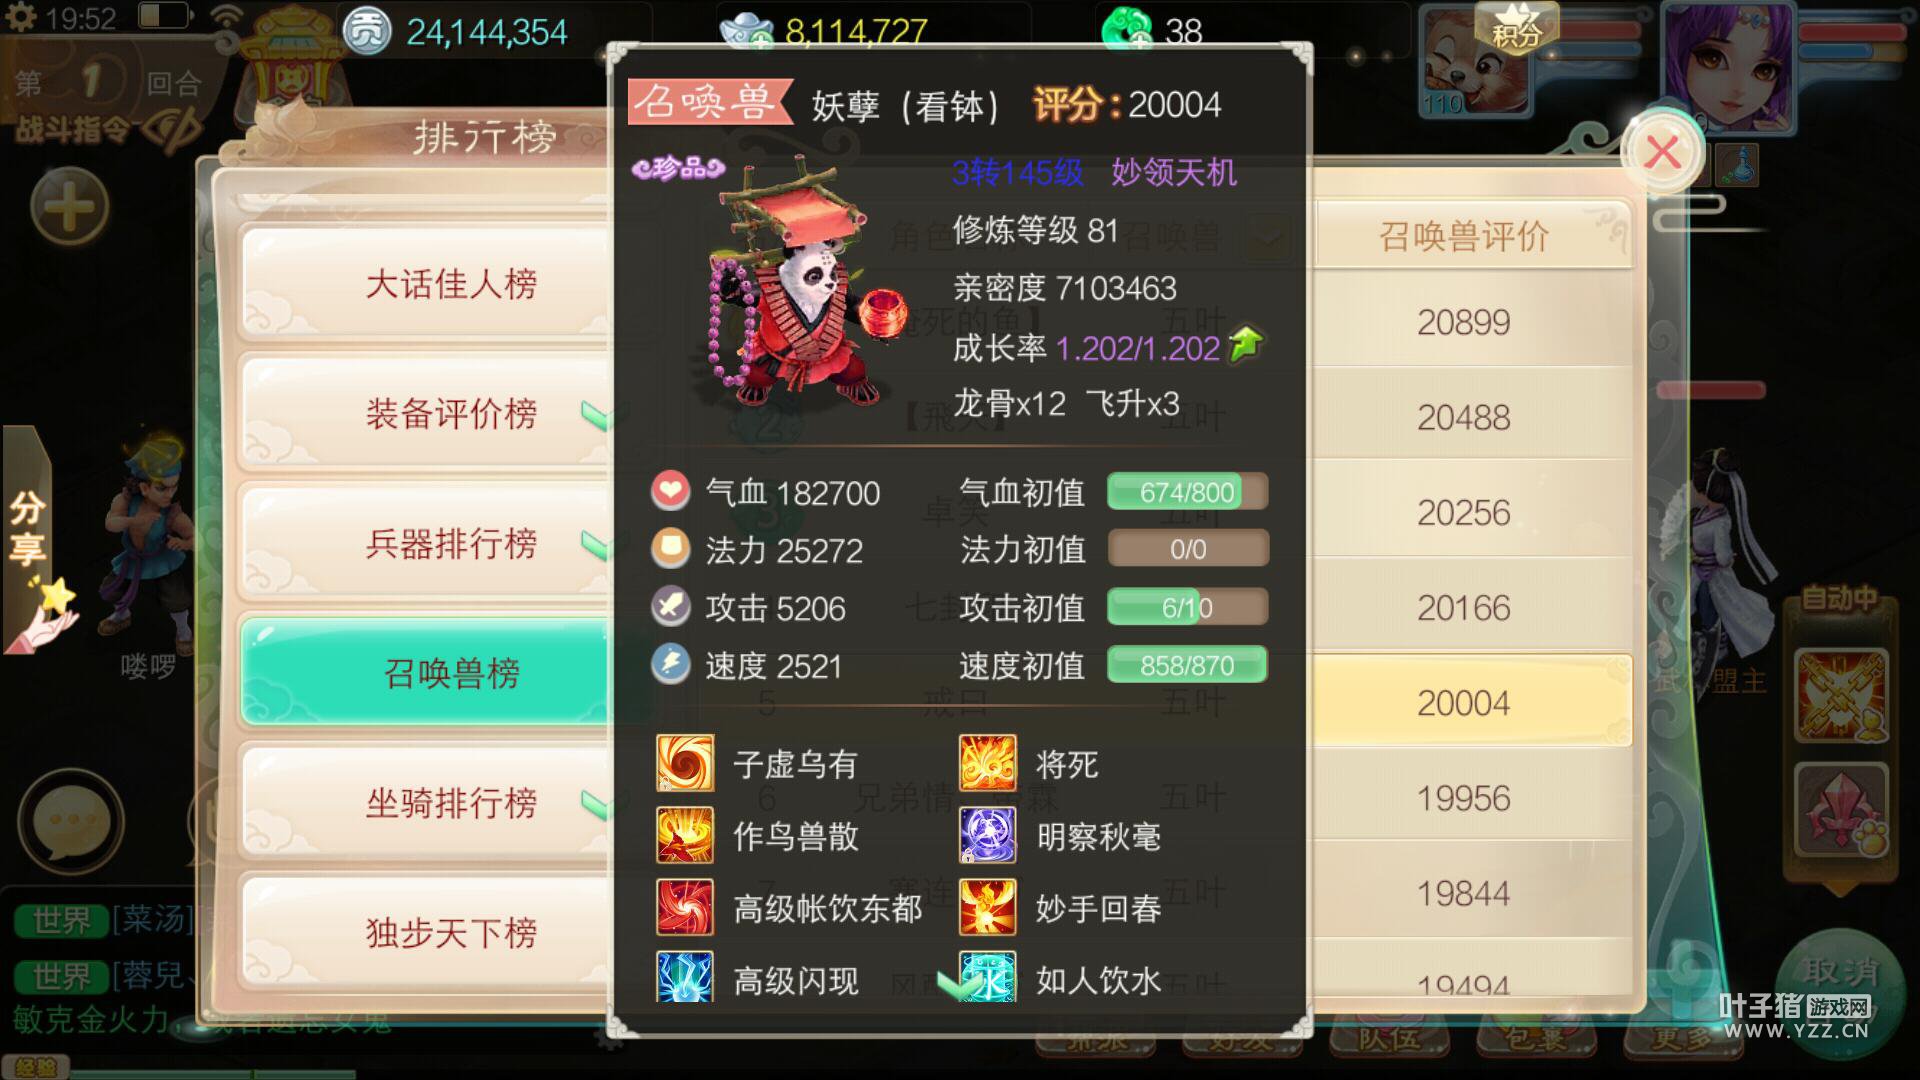Image resolution: width=1920 pixels, height=1080 pixels.
Task: Toggle the 战斗指令 eye visibility icon
Action: [x=174, y=130]
